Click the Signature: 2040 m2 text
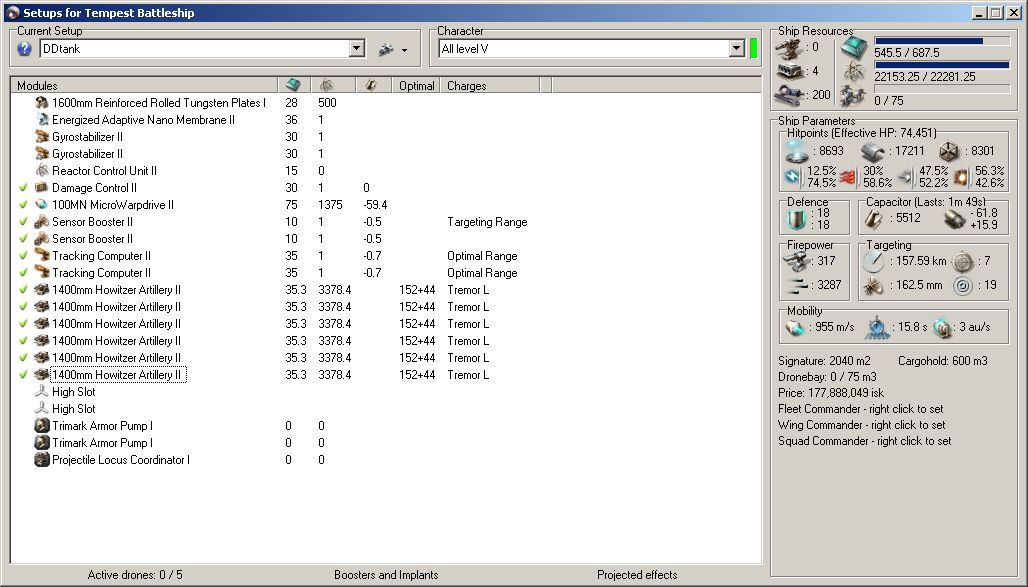1028x587 pixels. 824,361
